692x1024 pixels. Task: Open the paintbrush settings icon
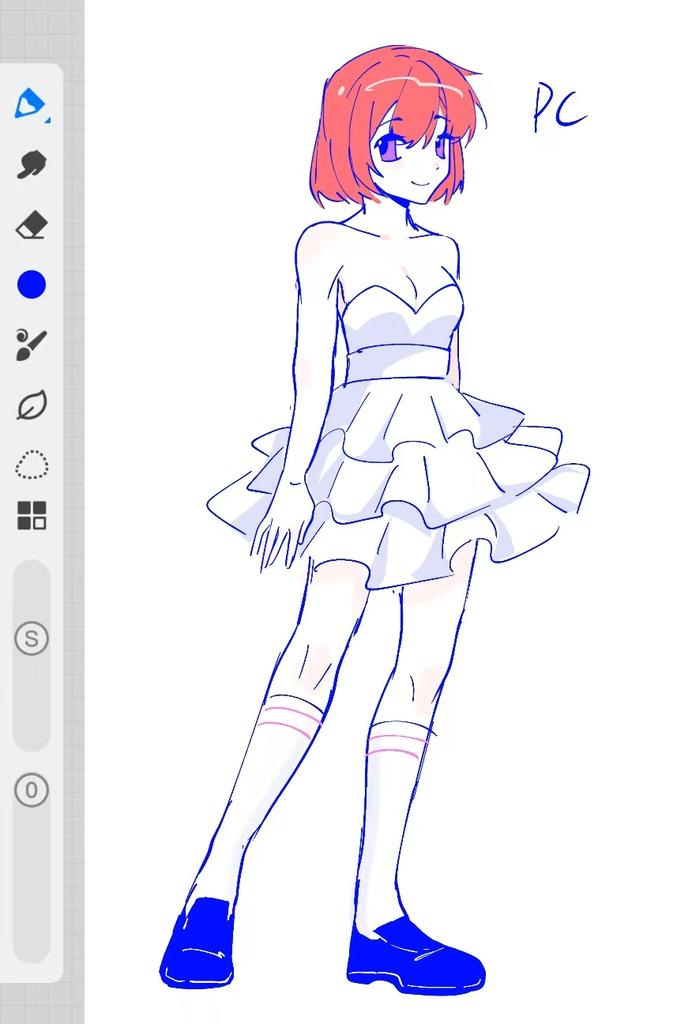coord(31,345)
